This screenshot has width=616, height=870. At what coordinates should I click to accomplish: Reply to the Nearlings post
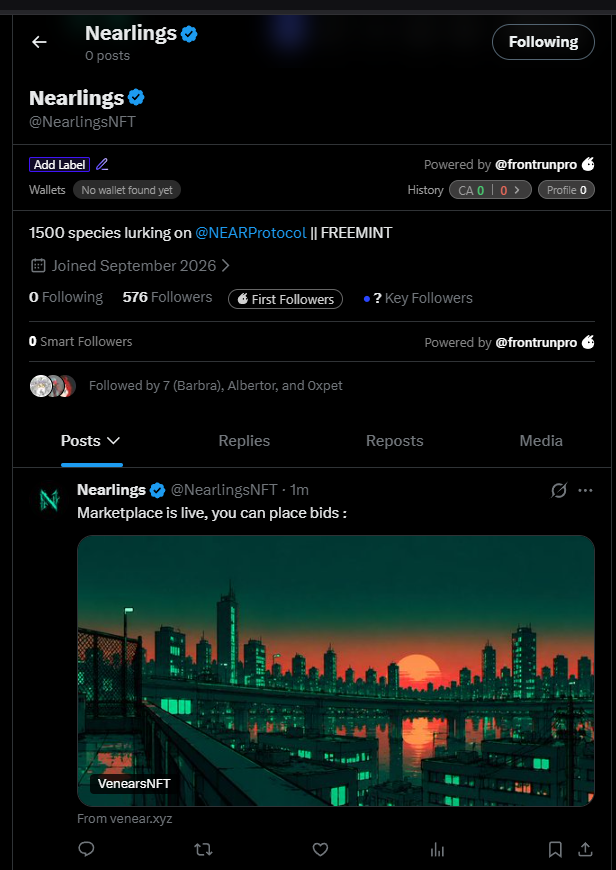point(87,849)
